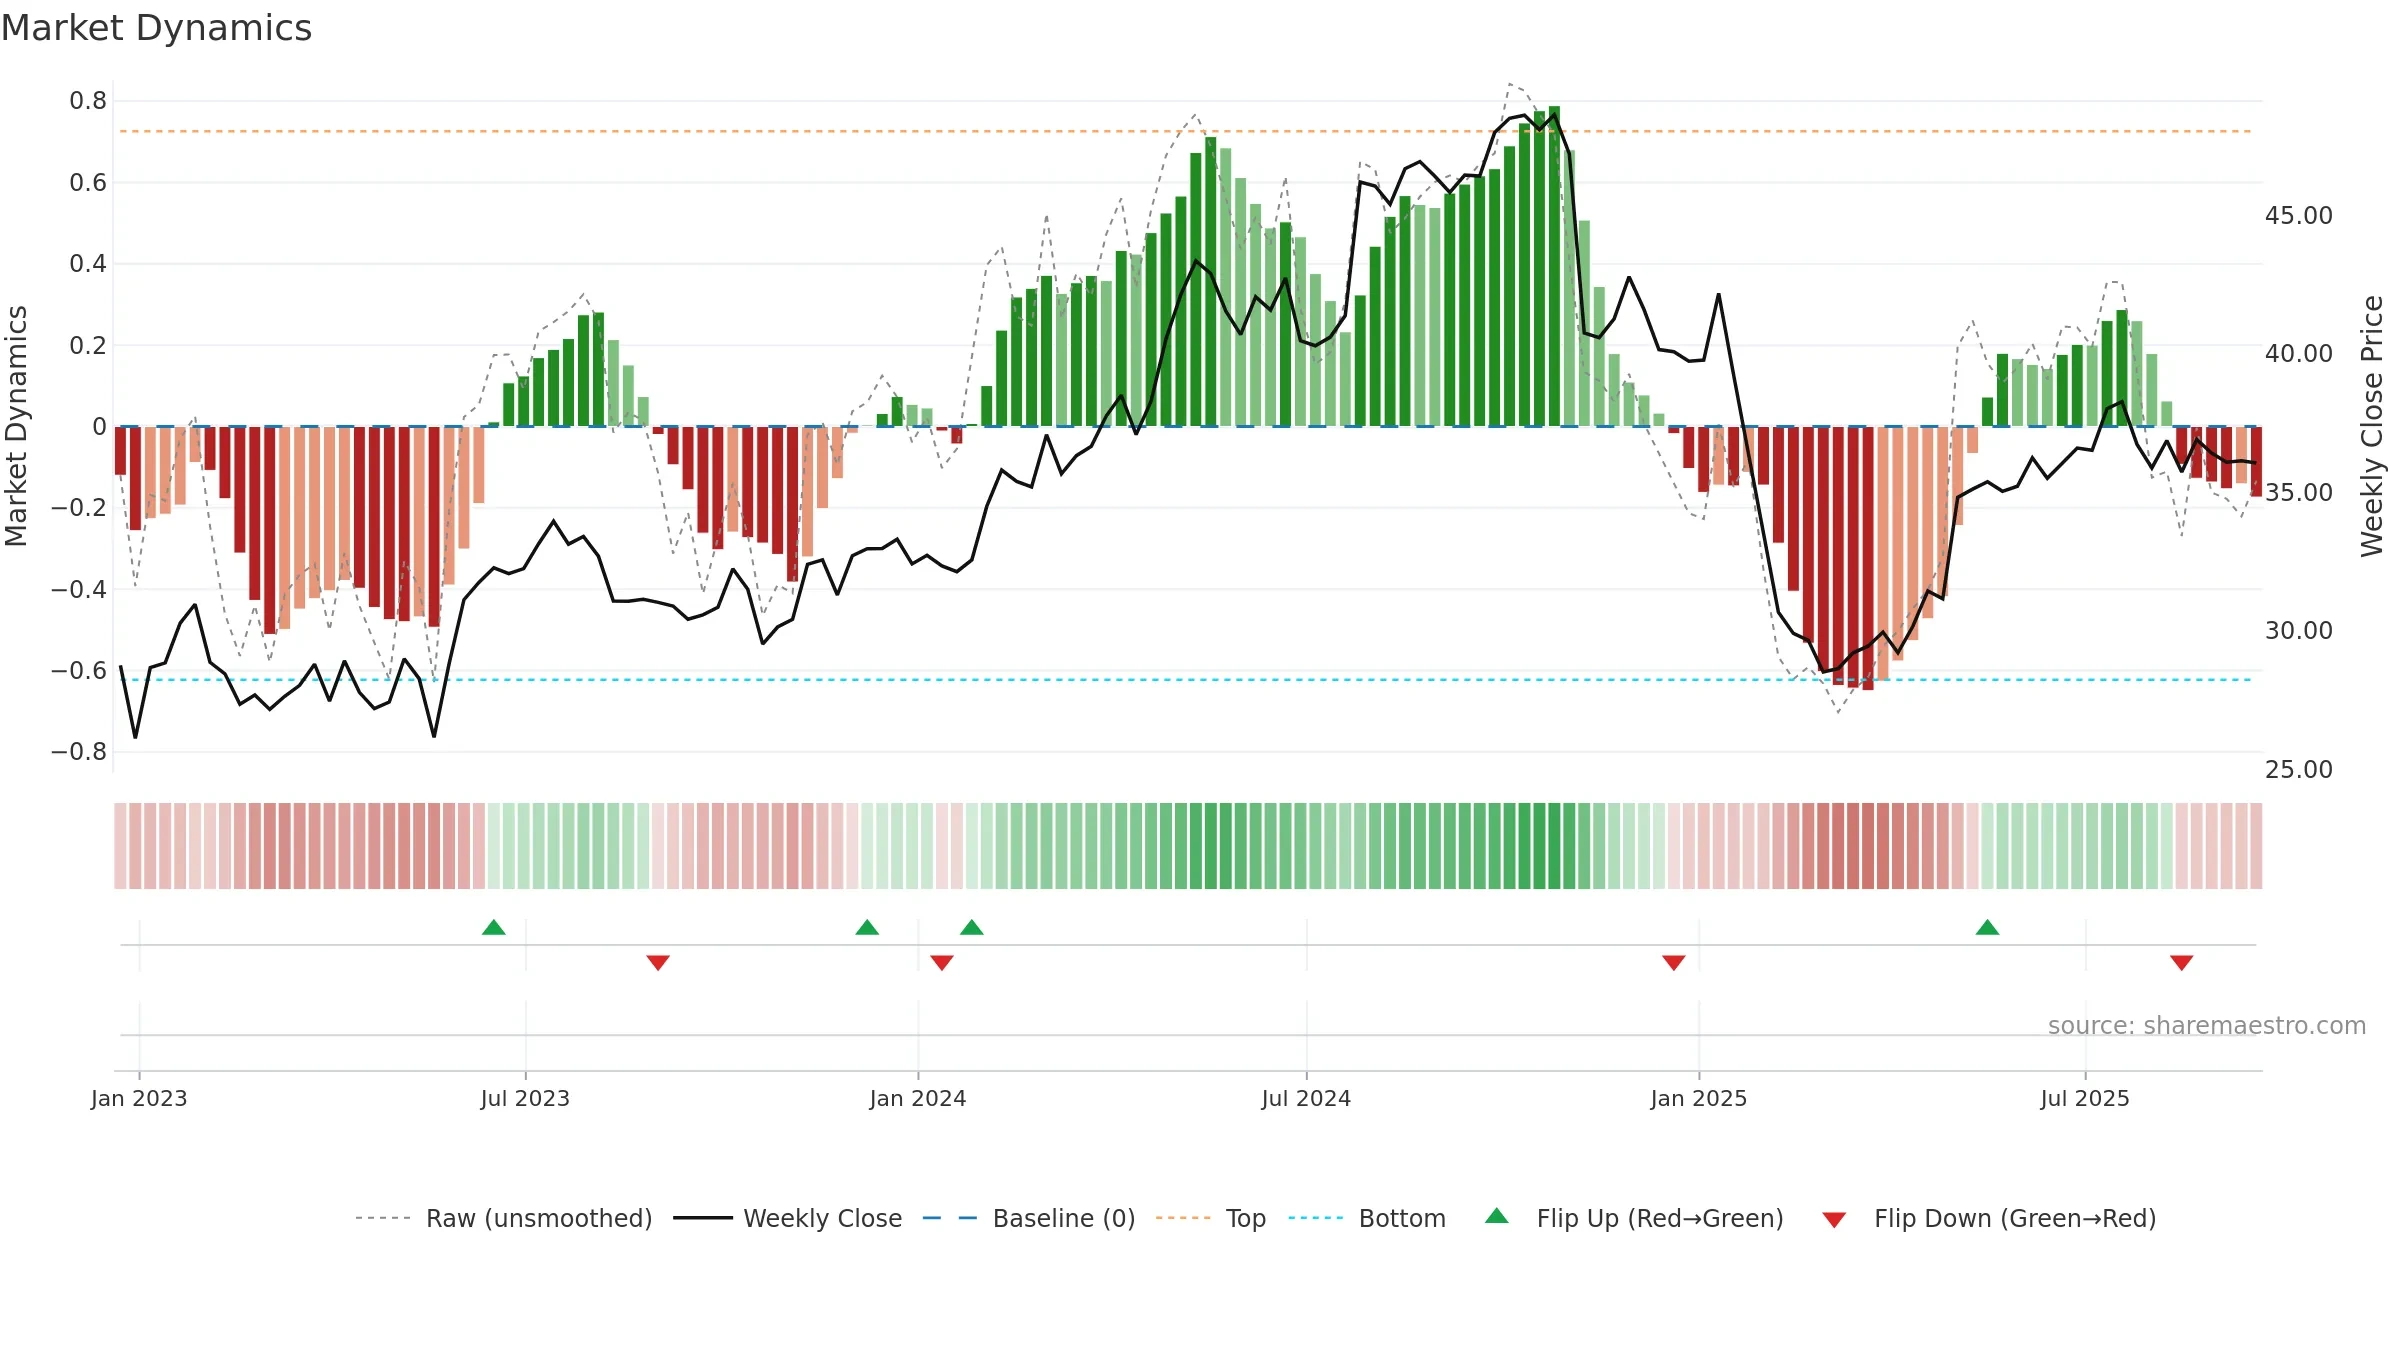Click the 25.00 right axis price label
2400x1350 pixels.
click(2299, 770)
